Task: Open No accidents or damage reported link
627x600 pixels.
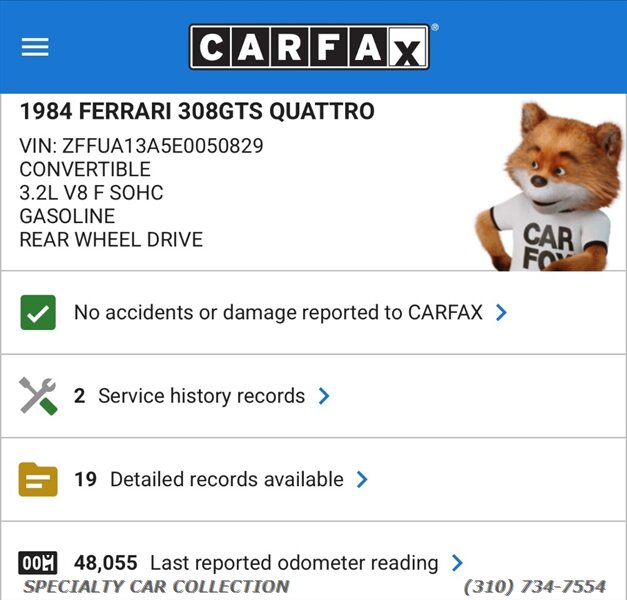Action: [x=278, y=312]
